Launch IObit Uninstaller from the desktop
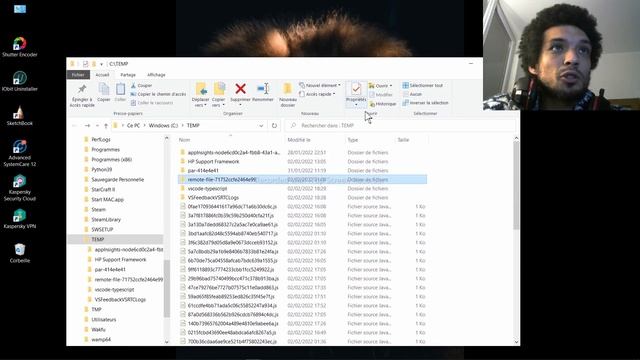The height and width of the screenshot is (360, 640). (x=20, y=81)
